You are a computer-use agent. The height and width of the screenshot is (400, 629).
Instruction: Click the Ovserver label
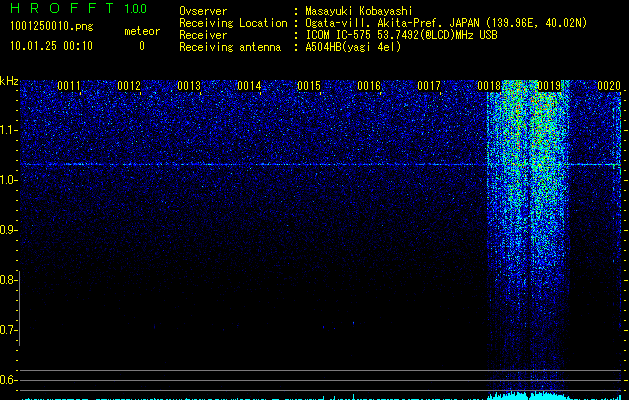point(203,11)
